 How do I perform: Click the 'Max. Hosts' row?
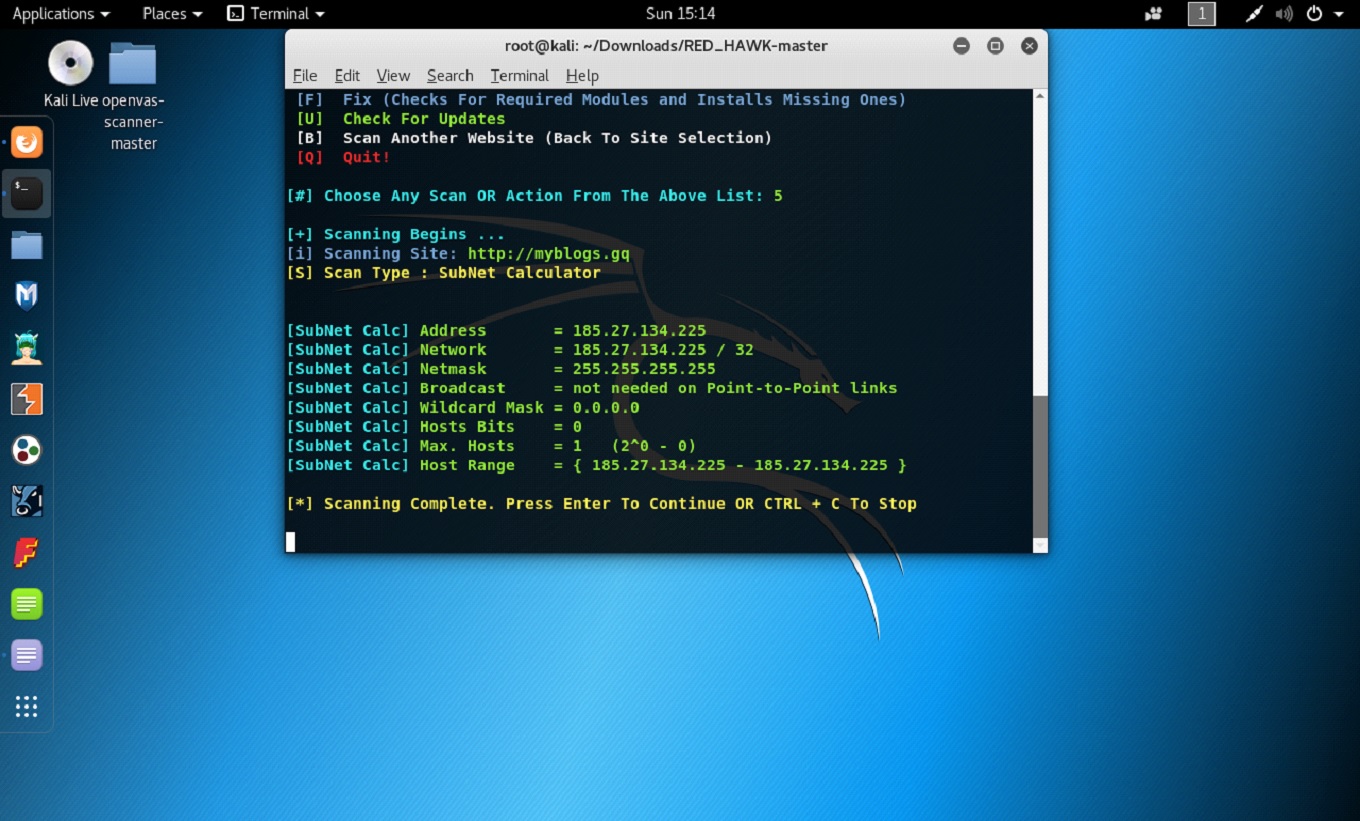[x=491, y=446]
